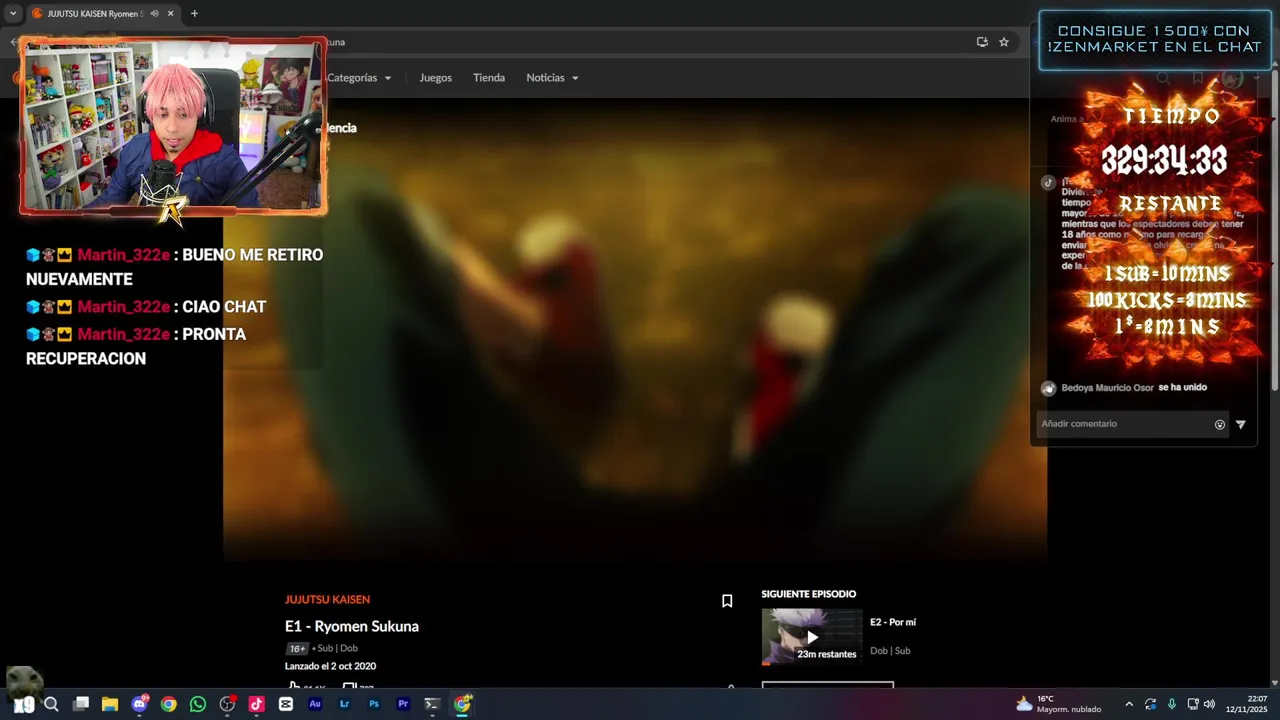Go to the Tienda page

[489, 78]
